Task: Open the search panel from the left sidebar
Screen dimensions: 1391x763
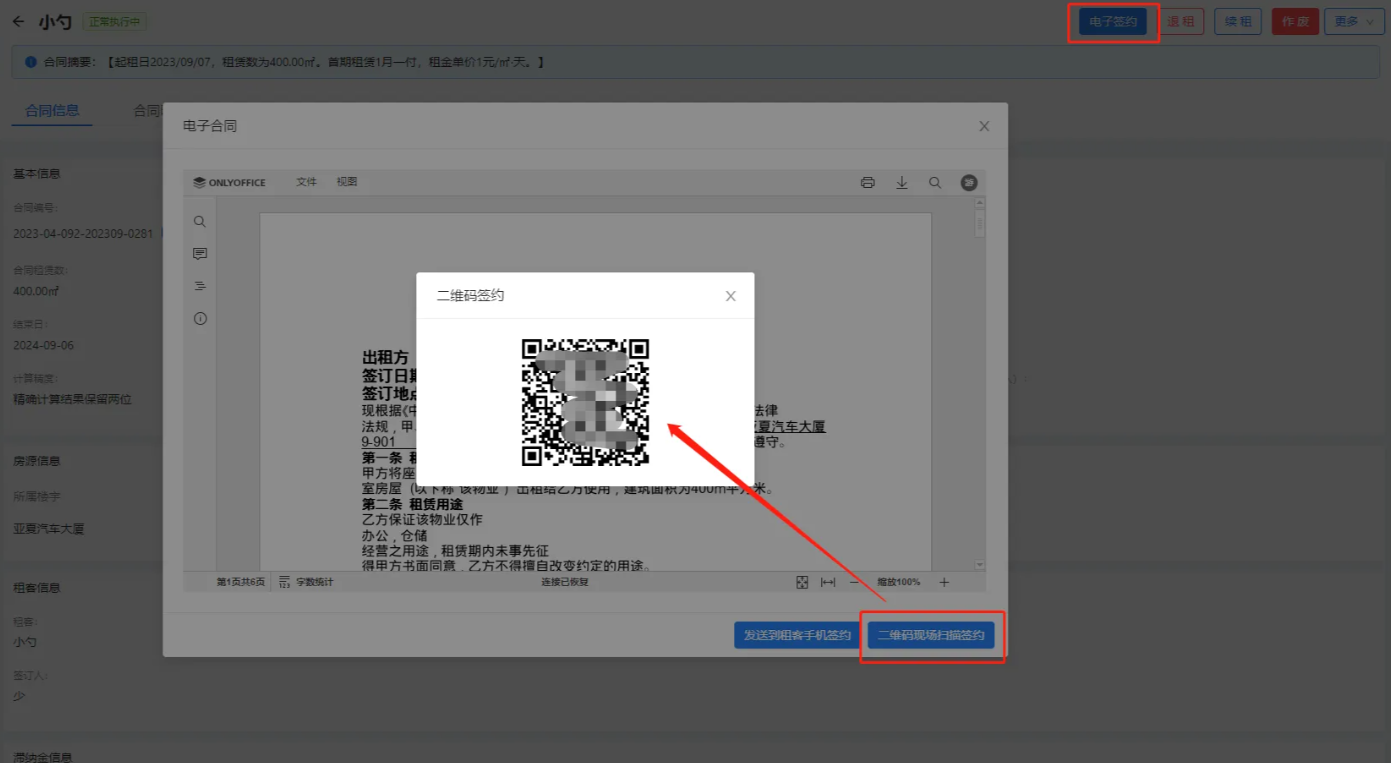Action: click(x=200, y=222)
